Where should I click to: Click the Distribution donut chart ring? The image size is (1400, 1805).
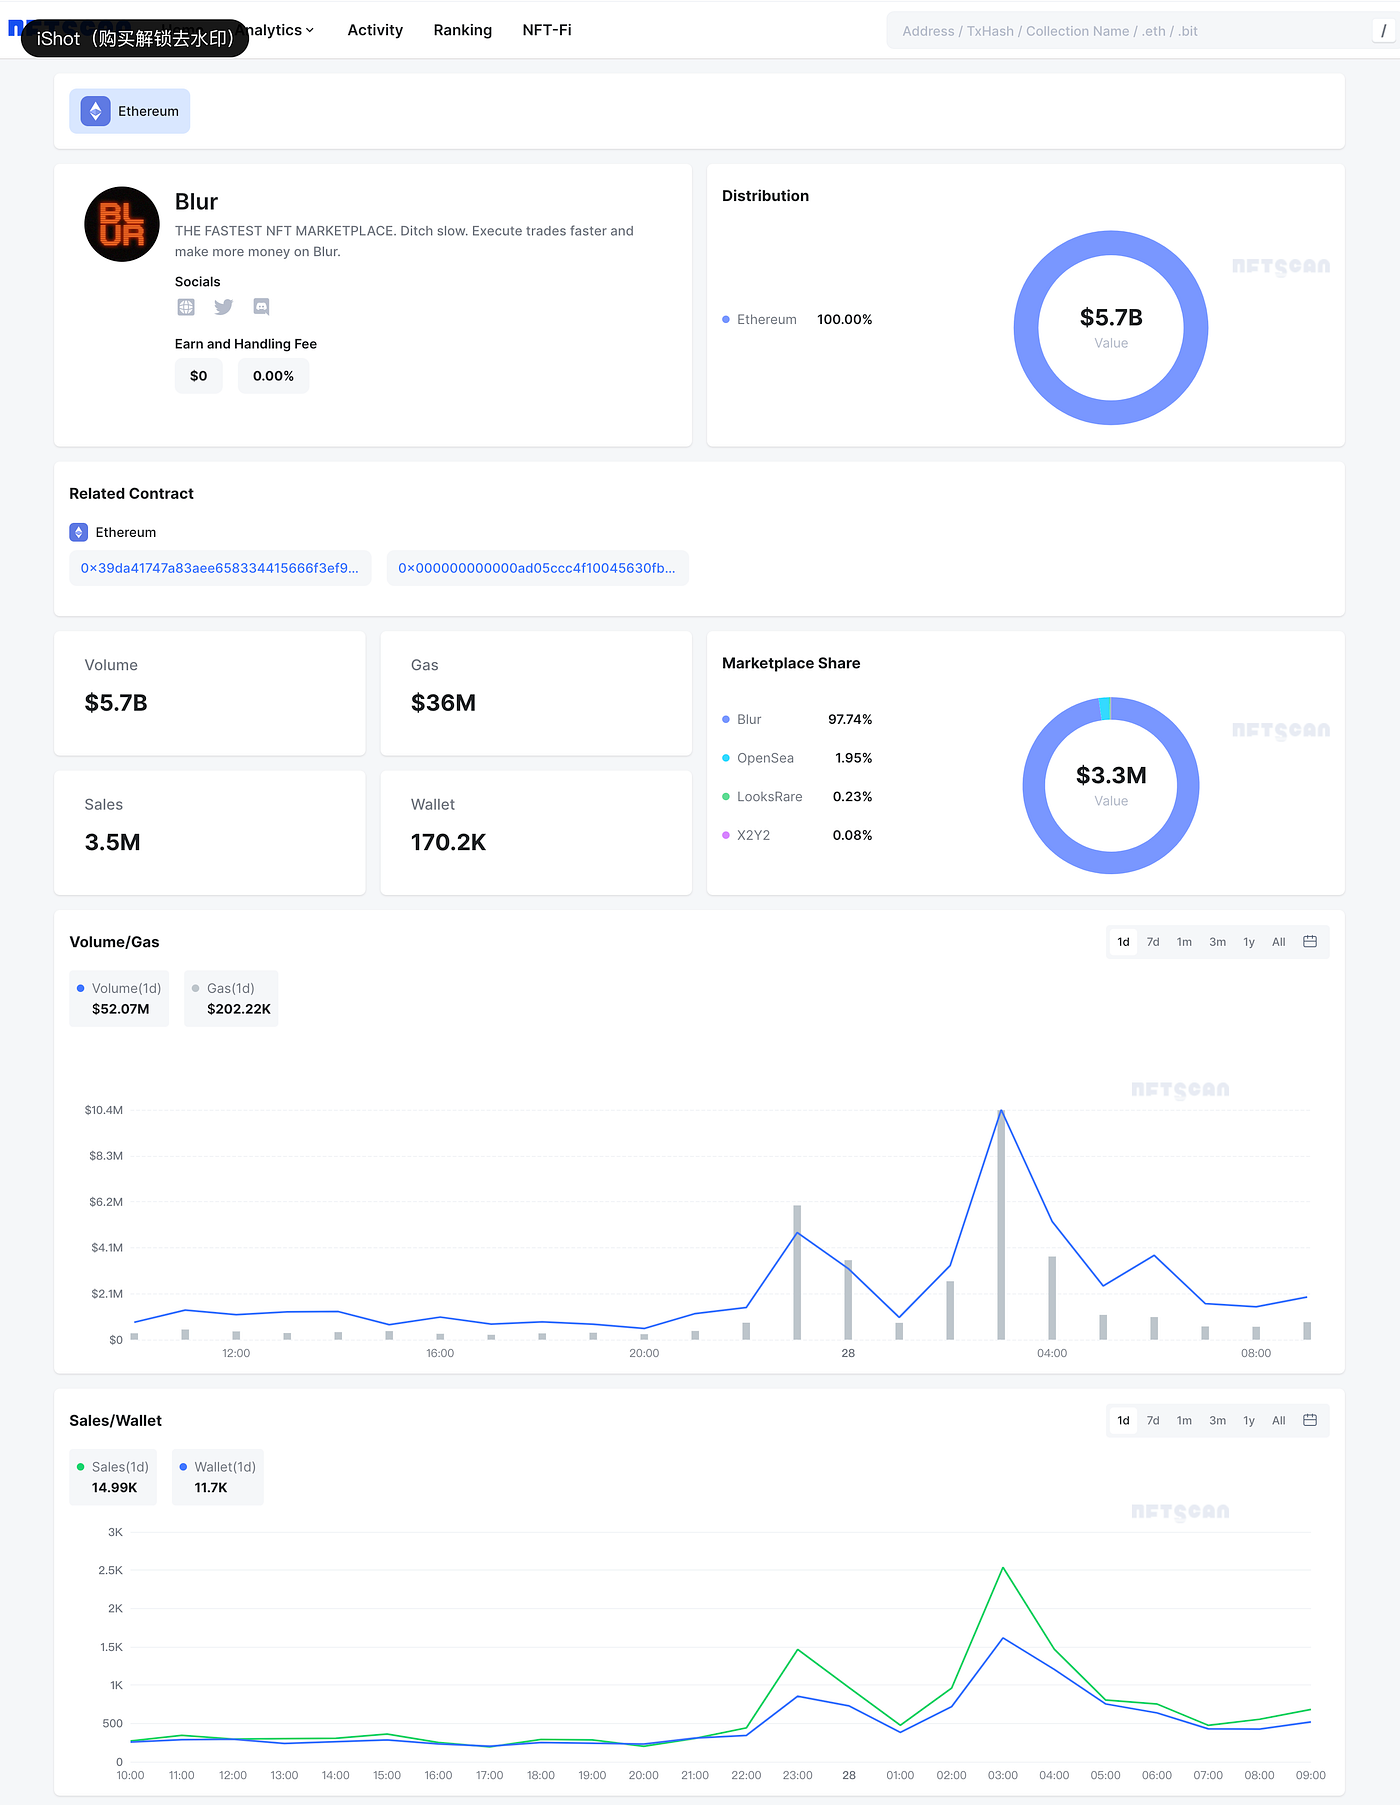coord(1026,328)
